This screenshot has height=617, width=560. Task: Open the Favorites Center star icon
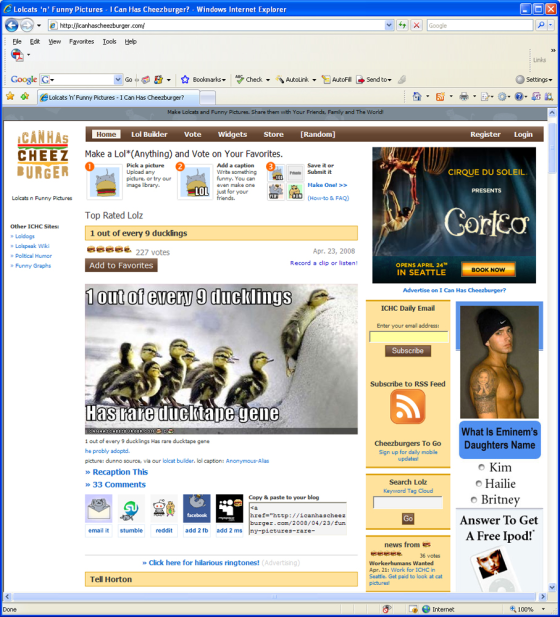(10, 96)
